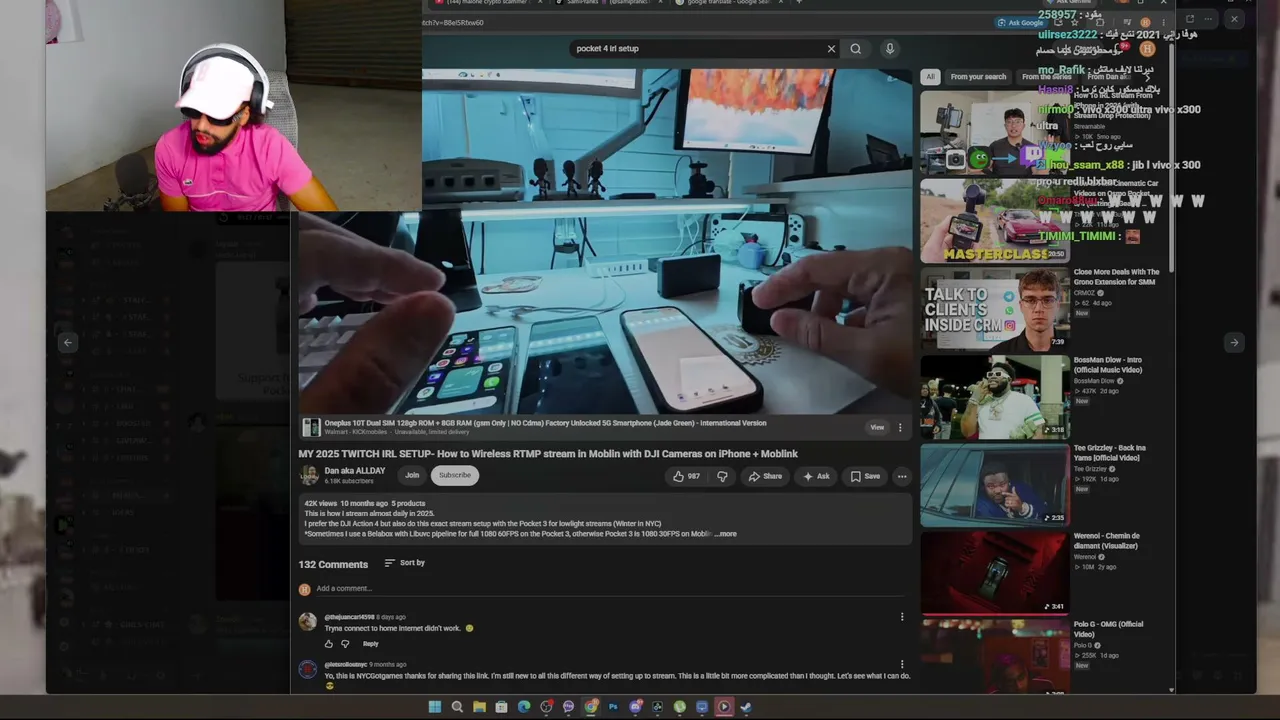Screen dimensions: 1280x720
Task: Dislike the video with the thumbs-down icon
Action: 722,476
